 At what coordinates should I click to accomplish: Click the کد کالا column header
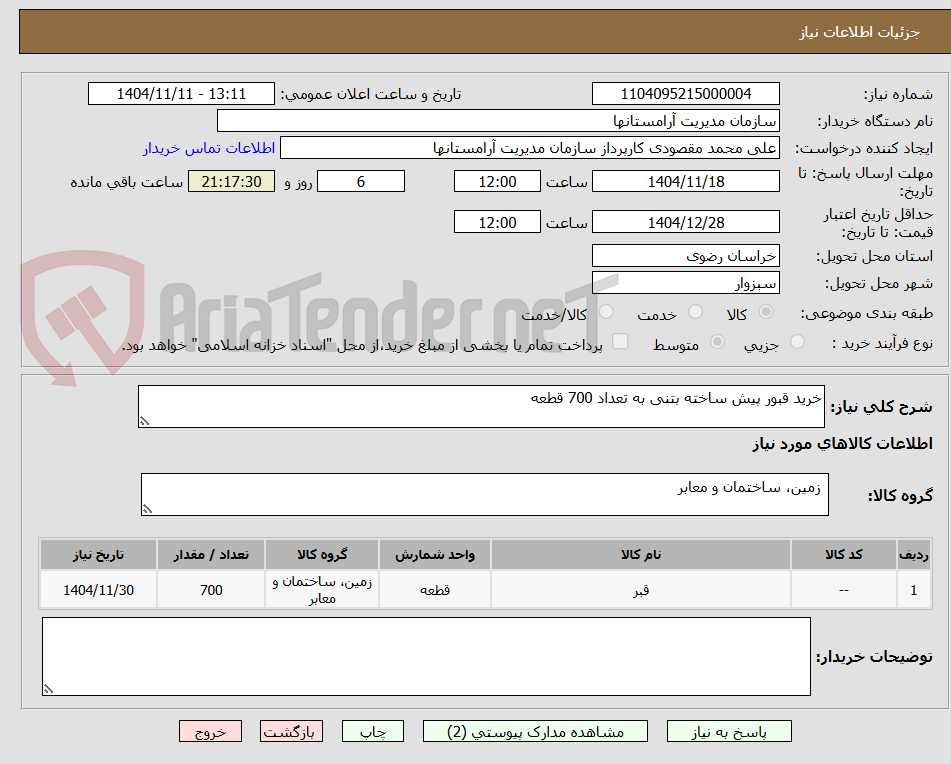pyautogui.click(x=844, y=555)
